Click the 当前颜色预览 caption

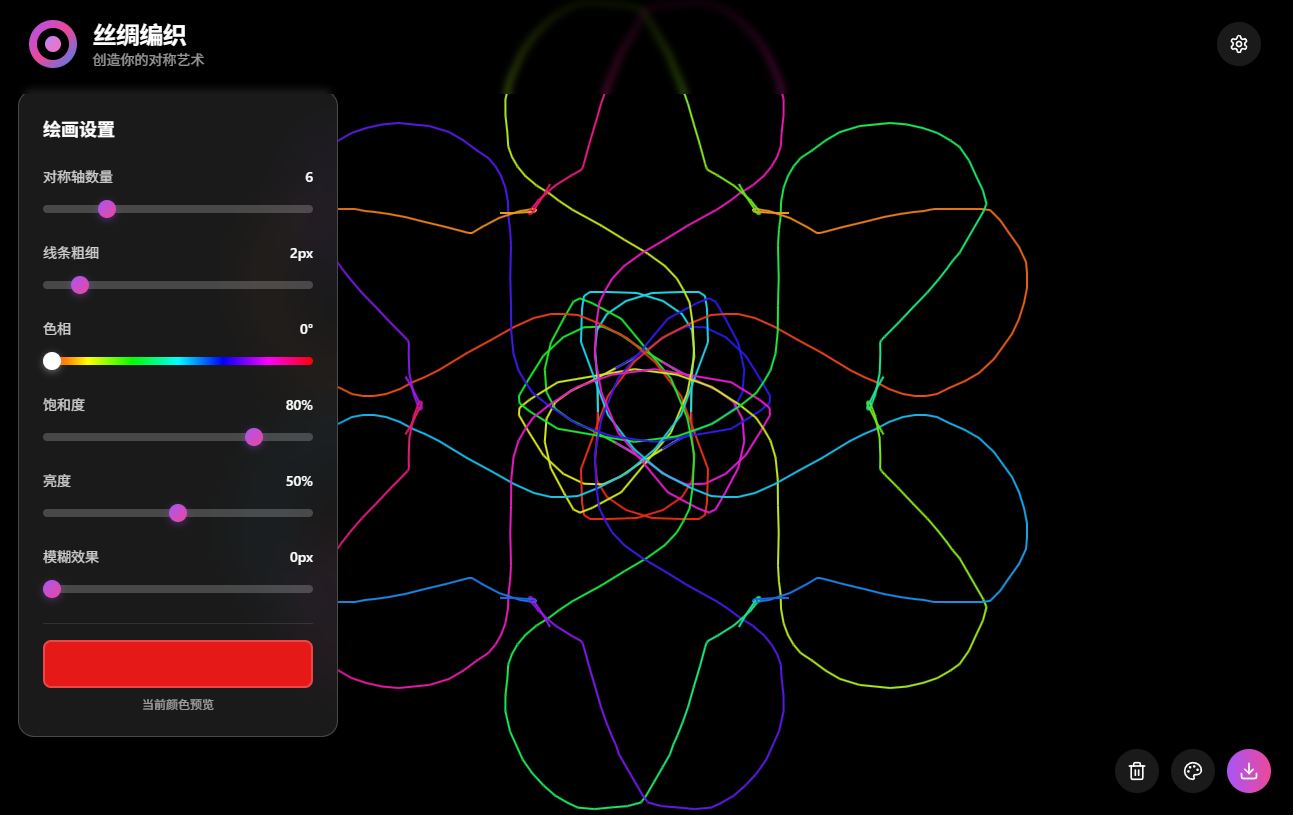(178, 705)
